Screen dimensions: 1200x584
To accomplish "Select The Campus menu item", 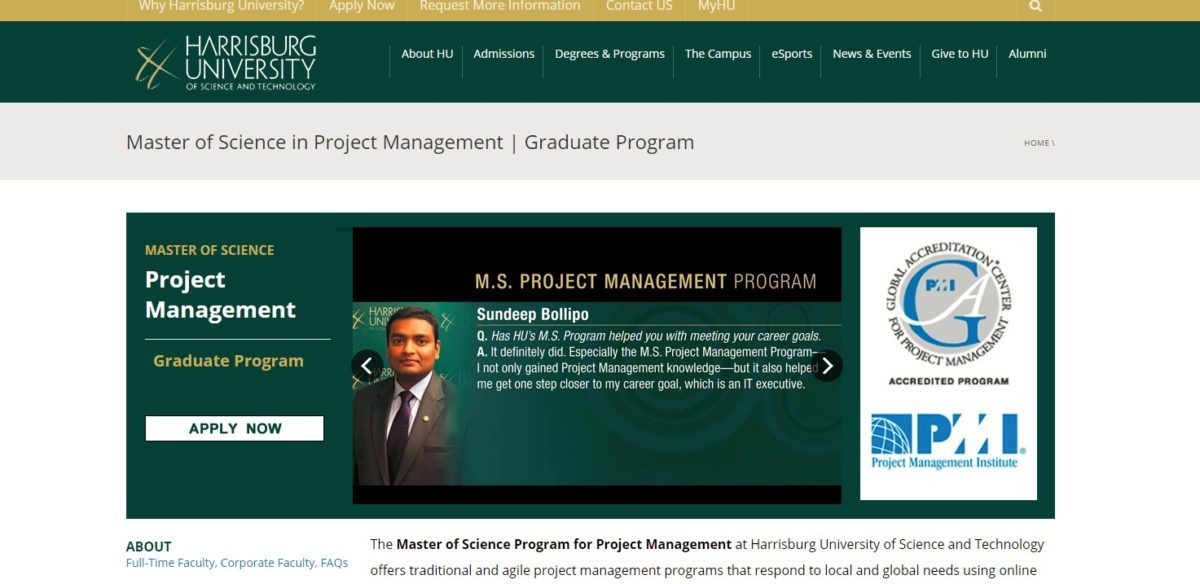I will (718, 54).
